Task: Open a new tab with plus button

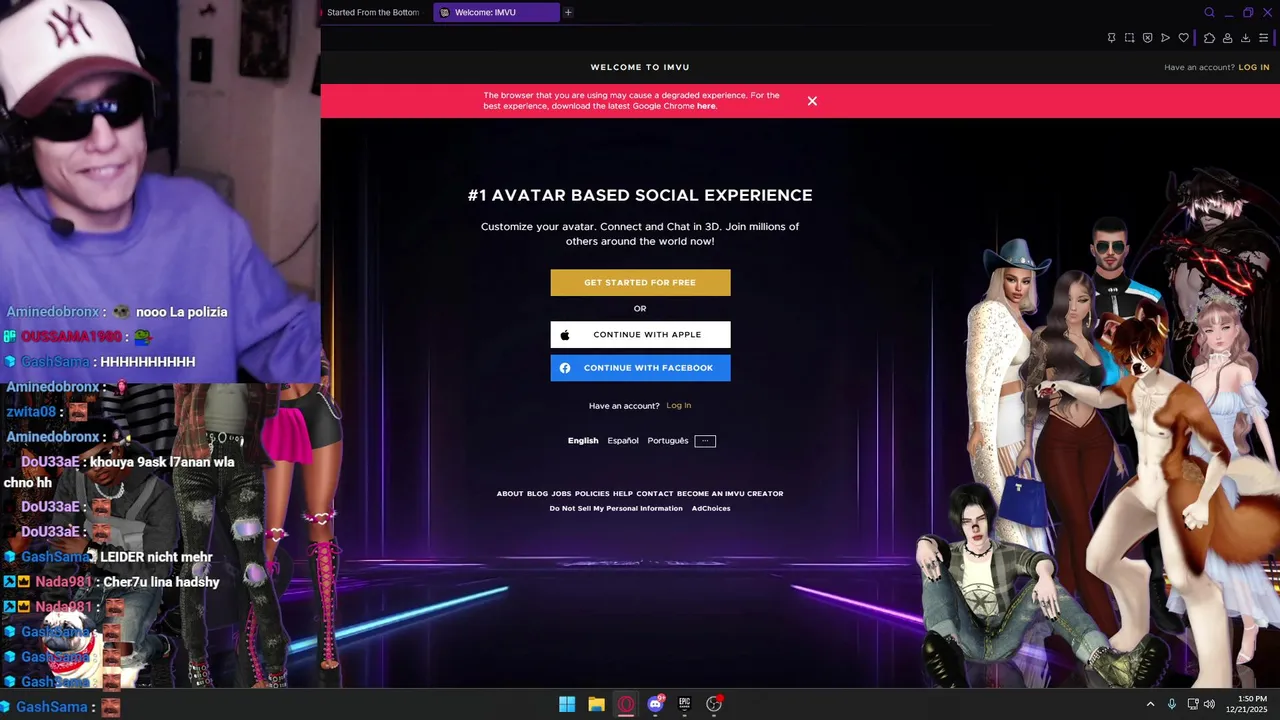Action: (x=568, y=13)
